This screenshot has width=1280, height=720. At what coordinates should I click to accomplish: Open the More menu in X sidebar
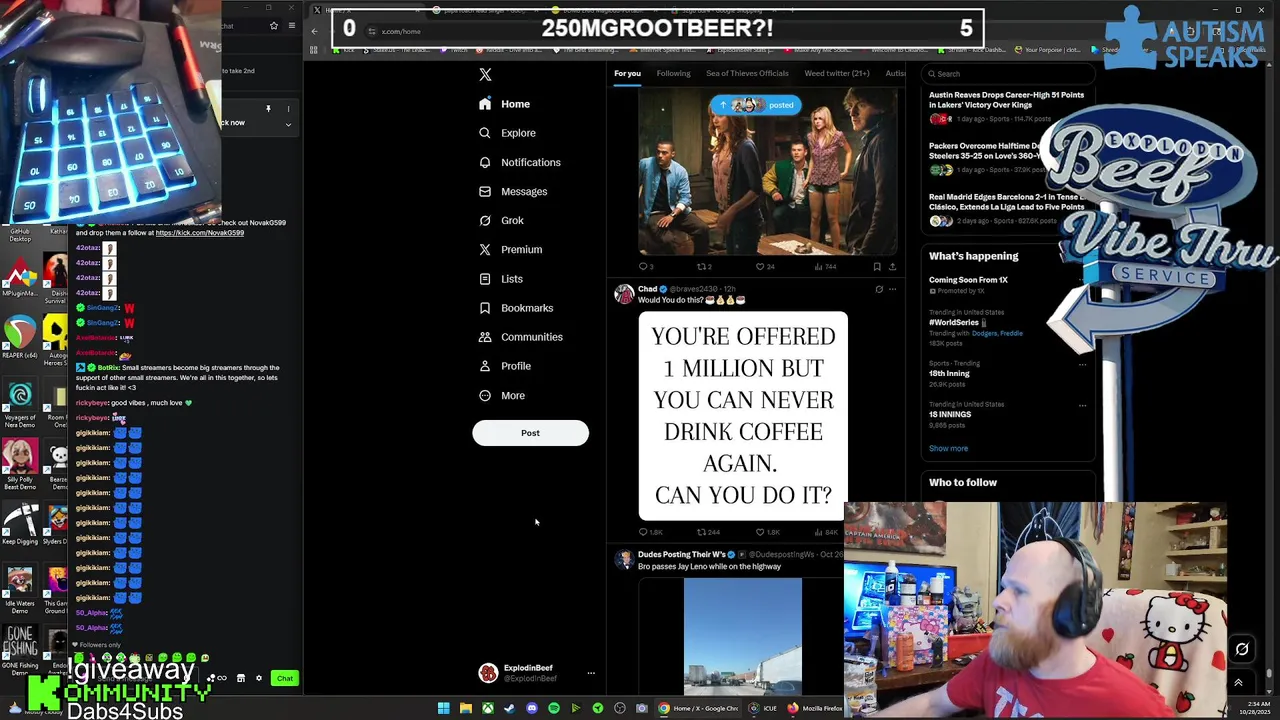[502, 395]
